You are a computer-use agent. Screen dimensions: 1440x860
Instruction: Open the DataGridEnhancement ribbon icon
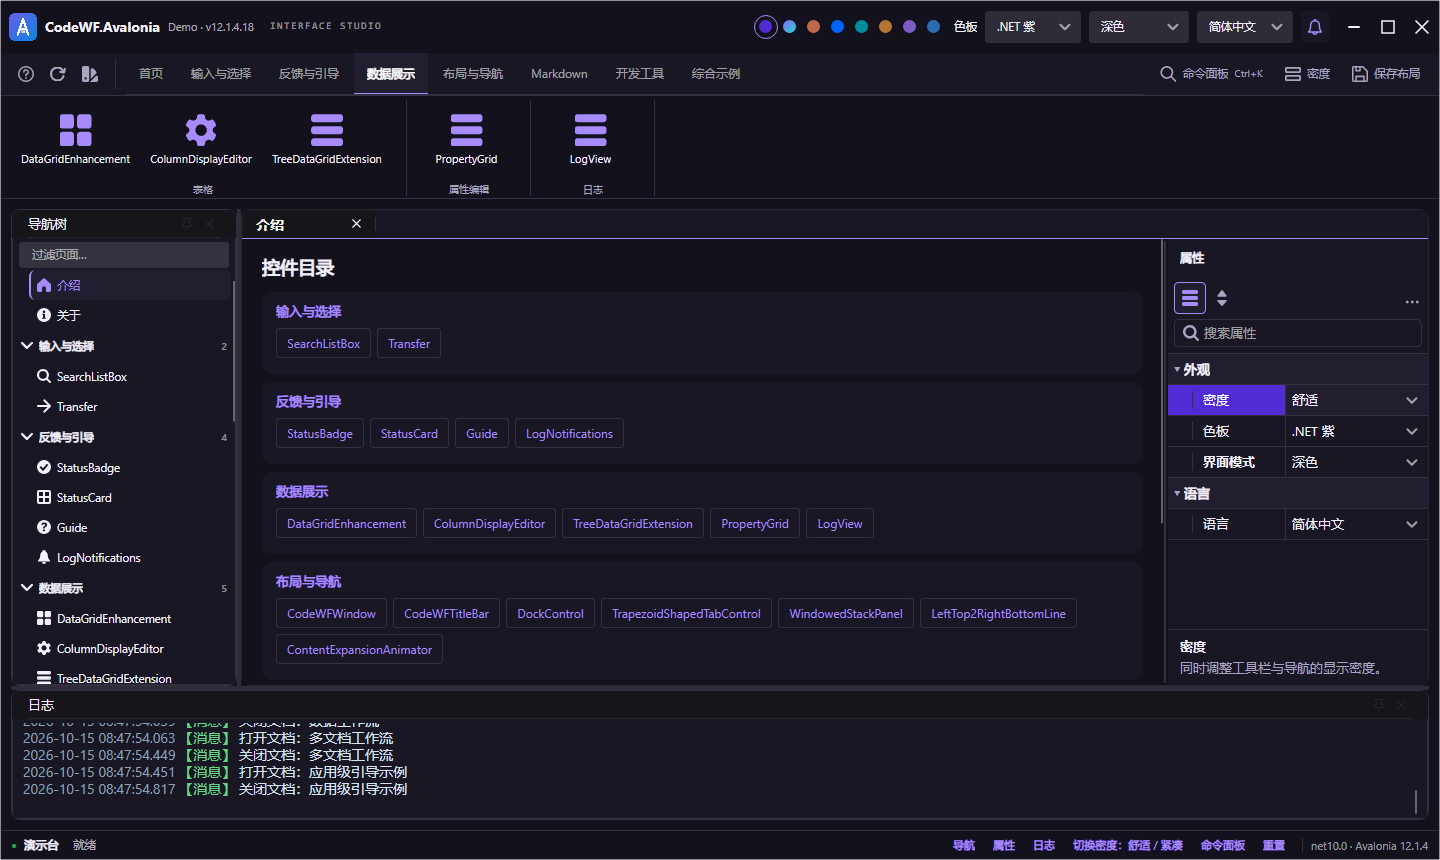pyautogui.click(x=75, y=130)
